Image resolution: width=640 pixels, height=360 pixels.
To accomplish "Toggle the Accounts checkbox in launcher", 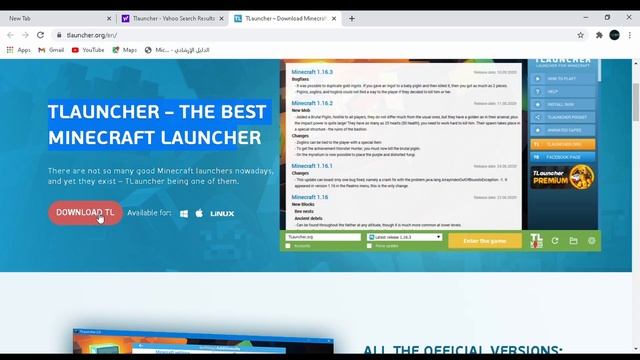I will point(288,246).
